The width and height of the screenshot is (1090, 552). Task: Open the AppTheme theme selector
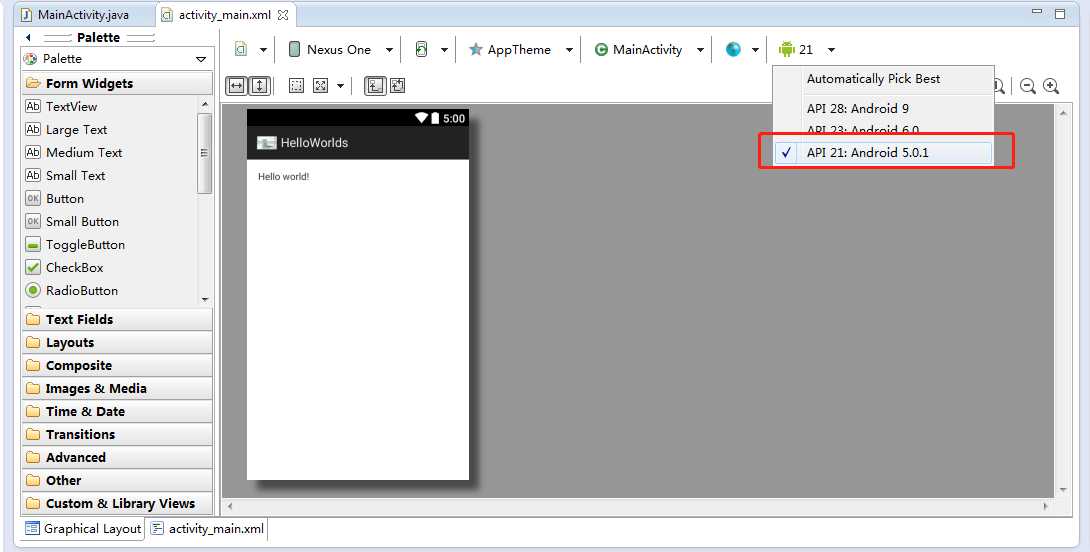[520, 49]
